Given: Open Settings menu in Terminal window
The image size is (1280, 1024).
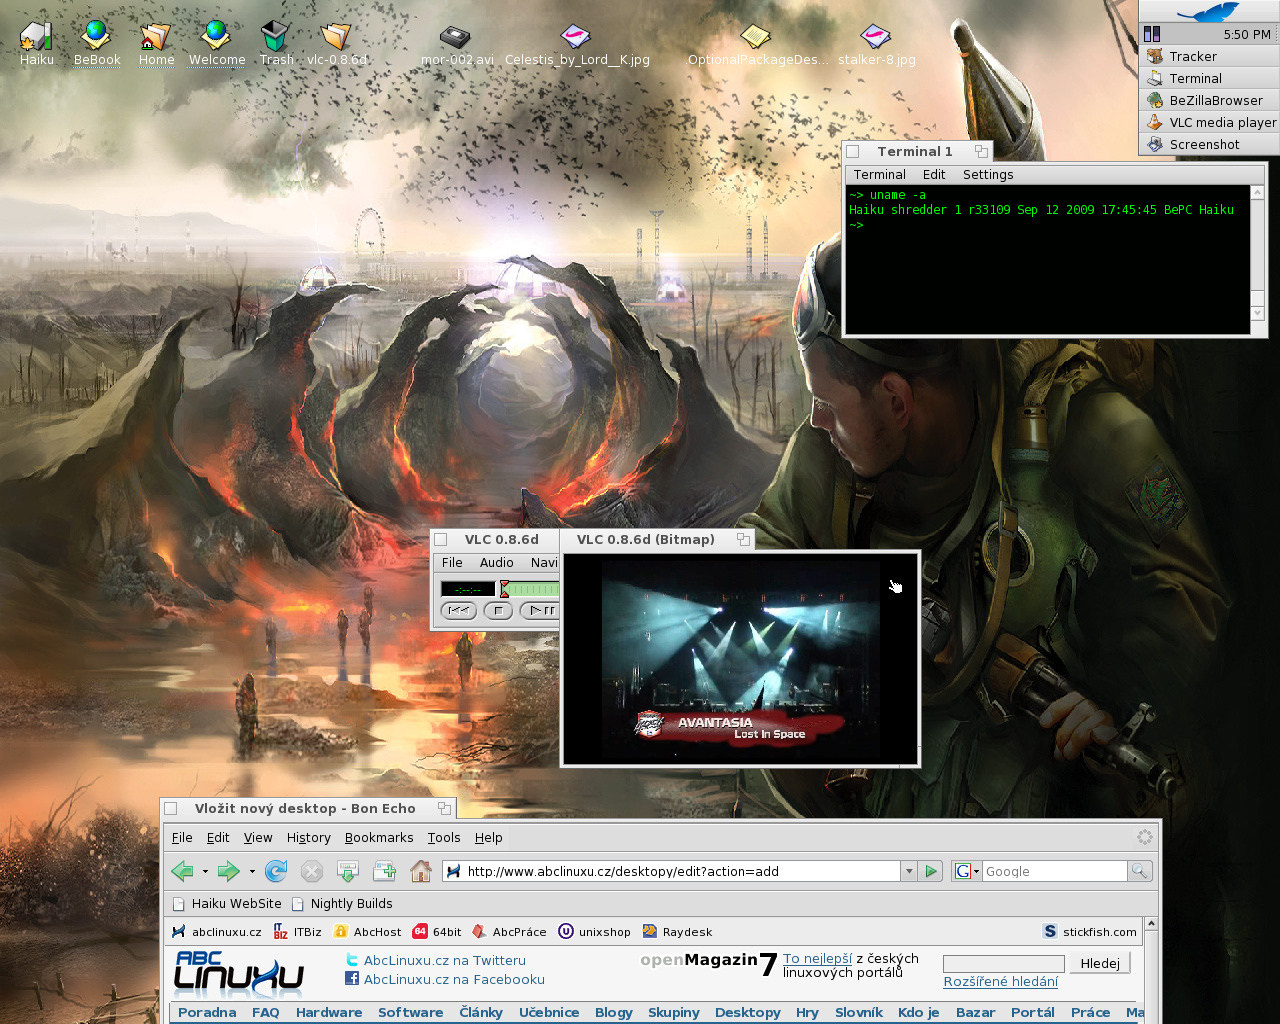Looking at the screenshot, I should [988, 174].
